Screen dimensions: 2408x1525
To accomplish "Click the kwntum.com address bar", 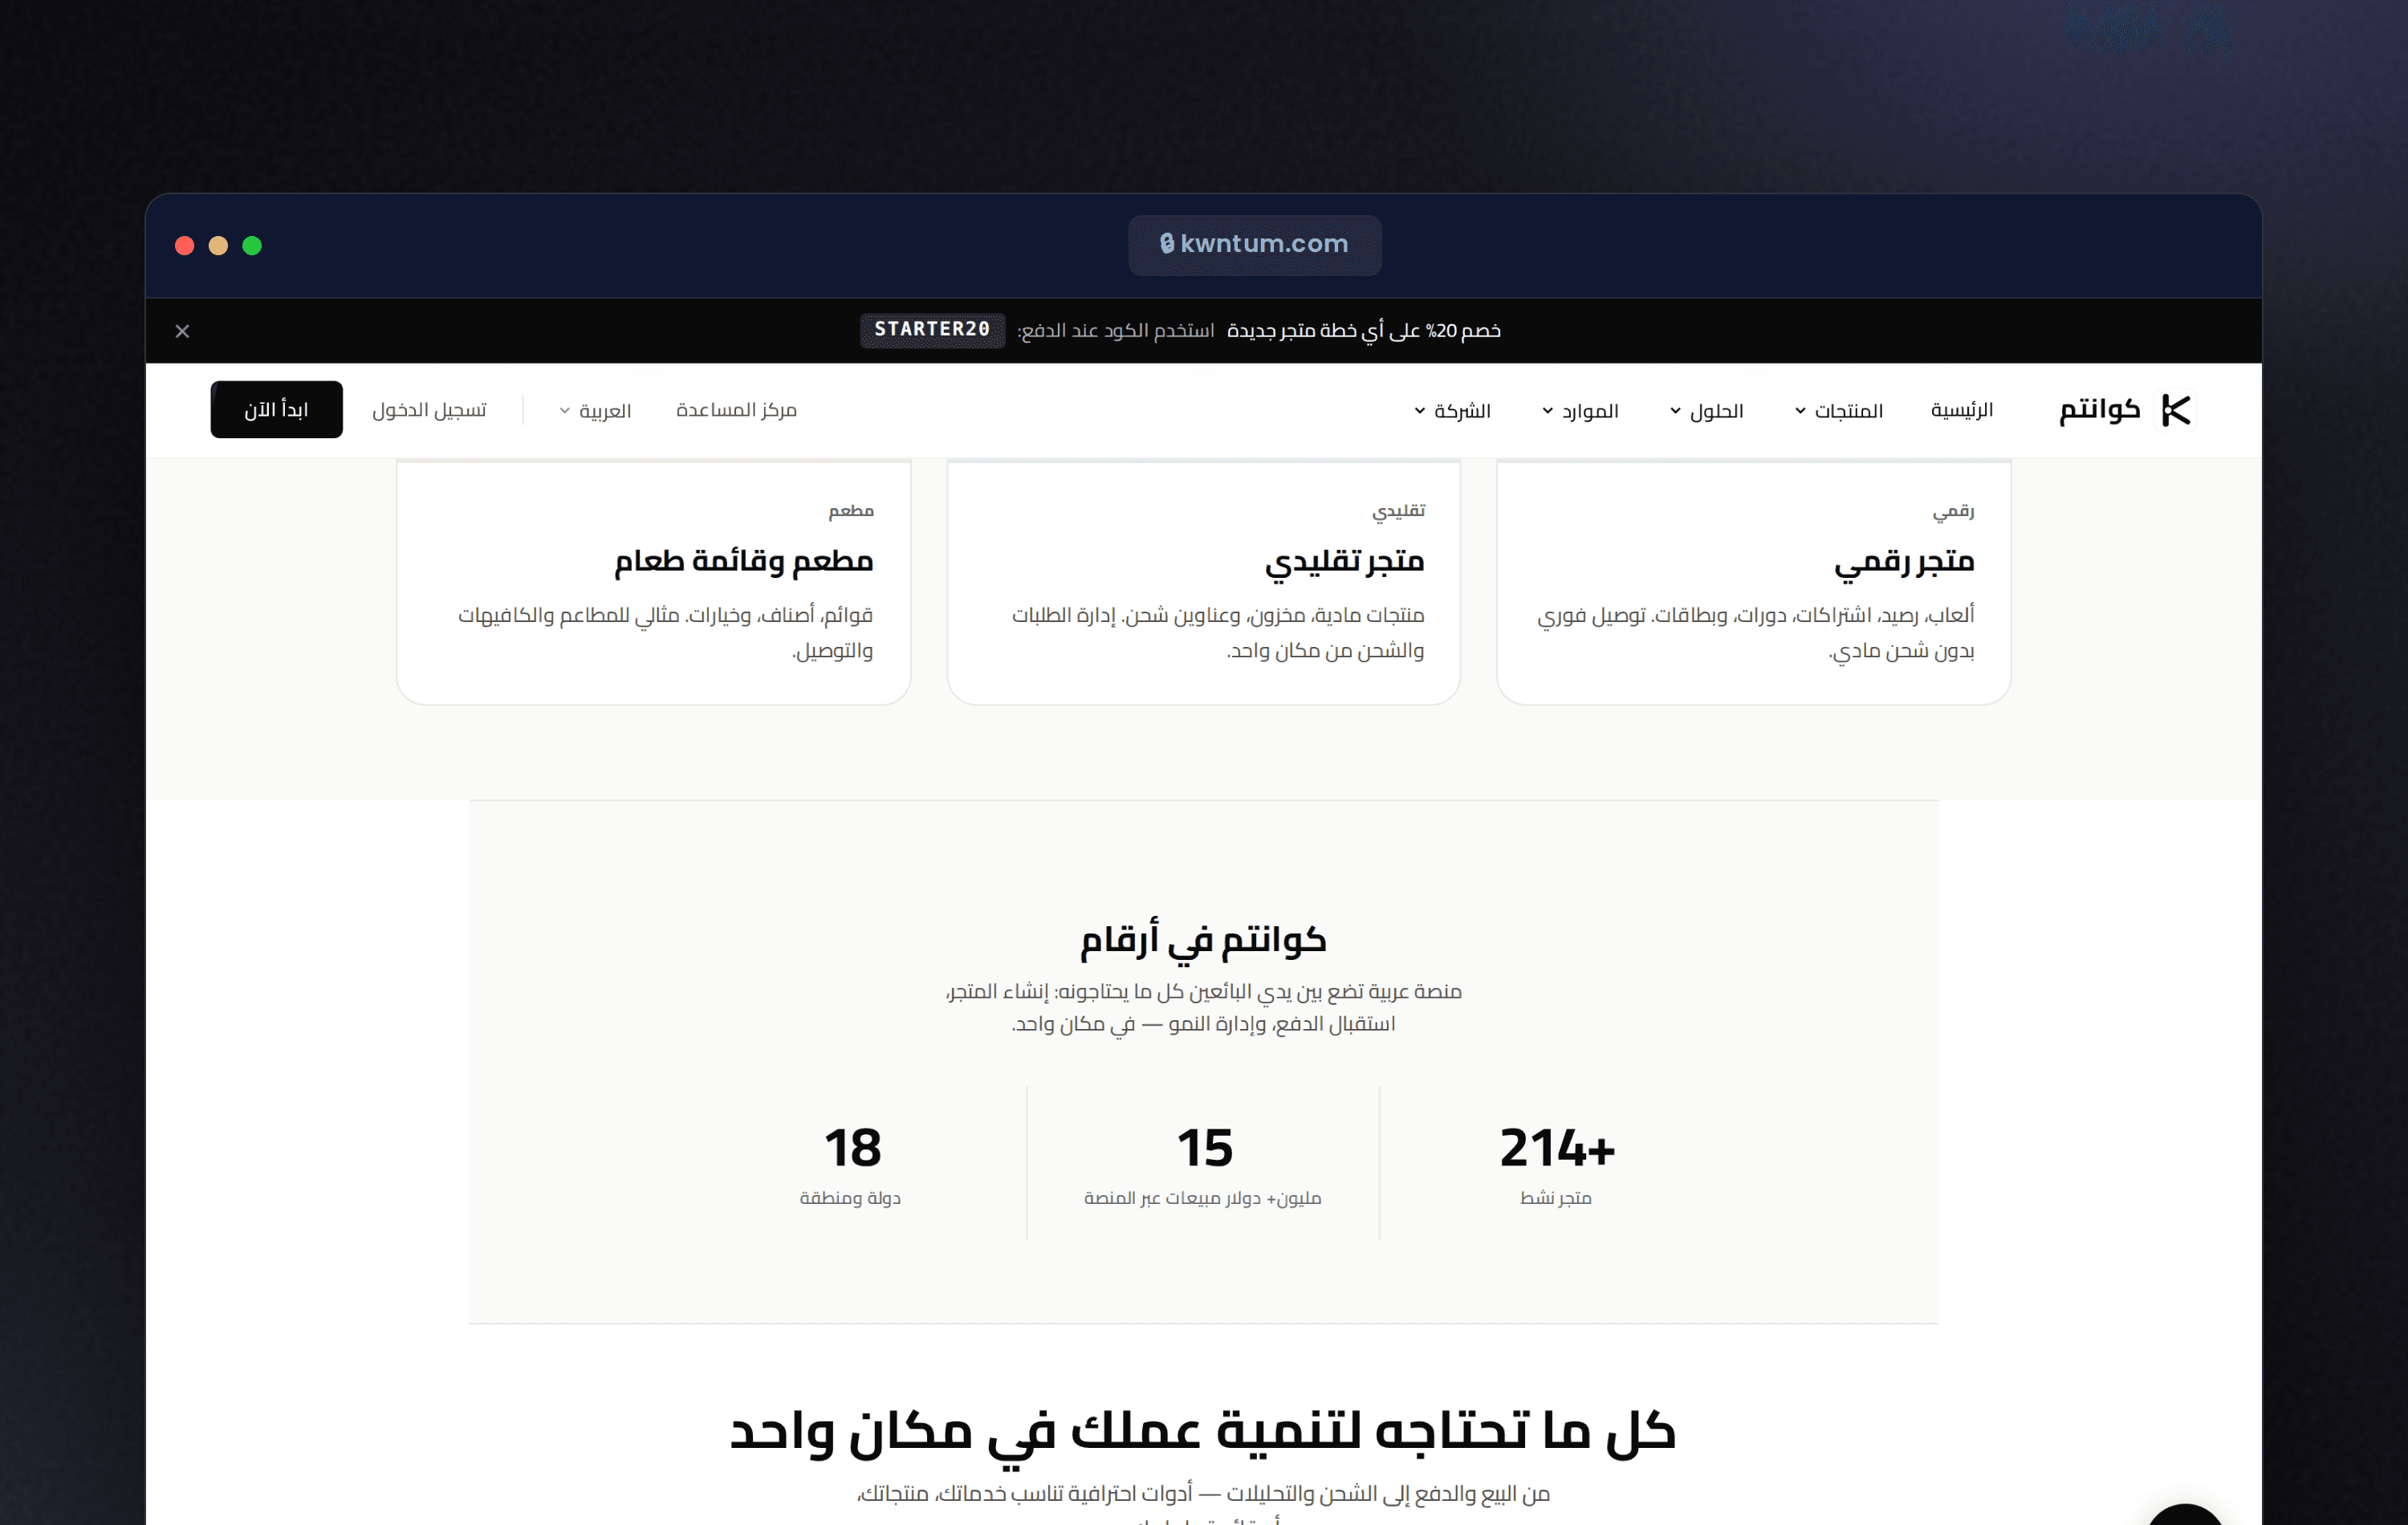I will point(1255,245).
